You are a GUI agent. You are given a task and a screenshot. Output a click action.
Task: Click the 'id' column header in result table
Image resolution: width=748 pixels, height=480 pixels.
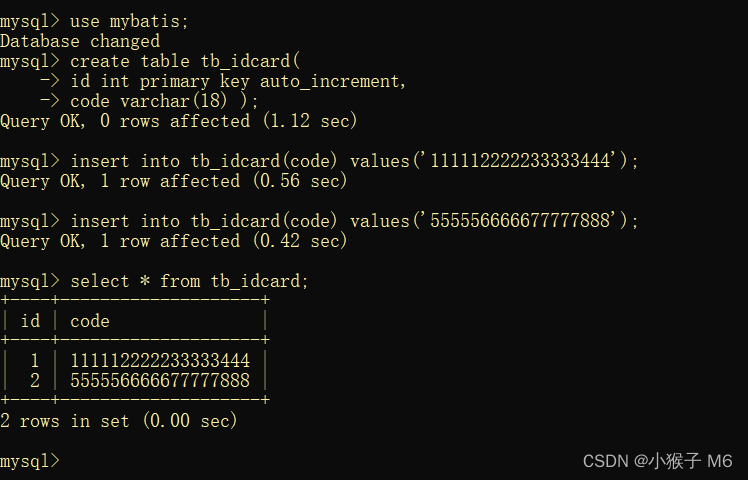coord(30,321)
